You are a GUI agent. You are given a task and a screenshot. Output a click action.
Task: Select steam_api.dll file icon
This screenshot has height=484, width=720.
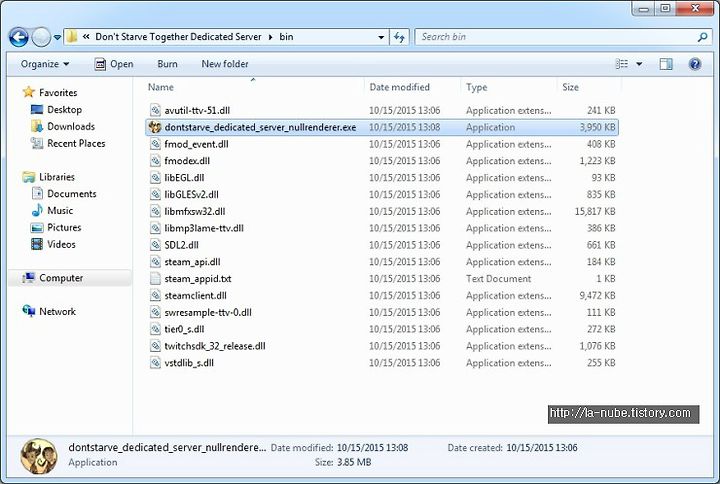(x=155, y=262)
